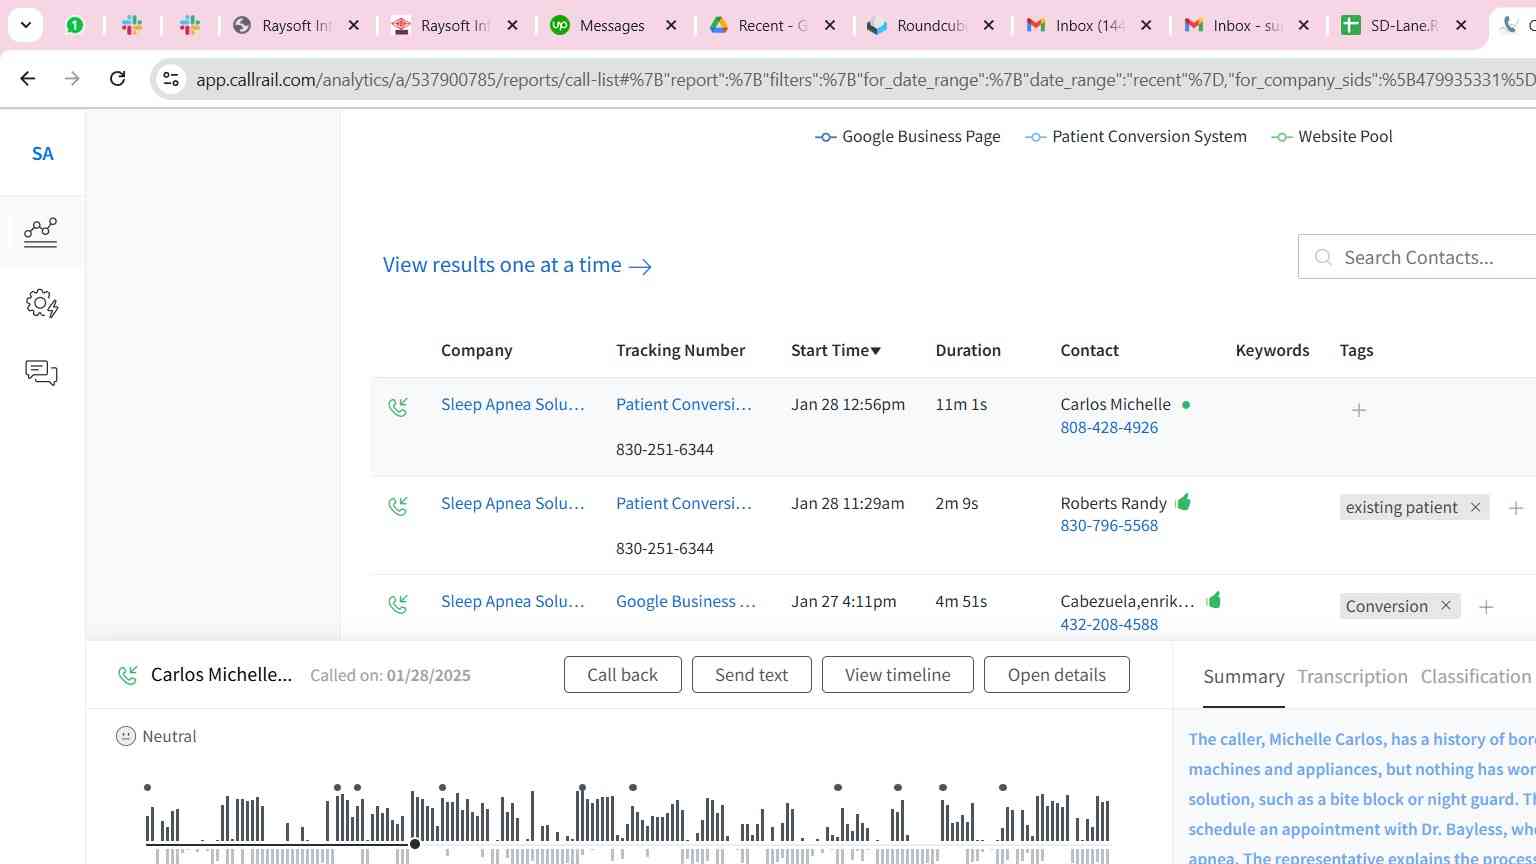Click the first waveform highlight marker dot
Image resolution: width=1536 pixels, height=864 pixels.
[147, 788]
